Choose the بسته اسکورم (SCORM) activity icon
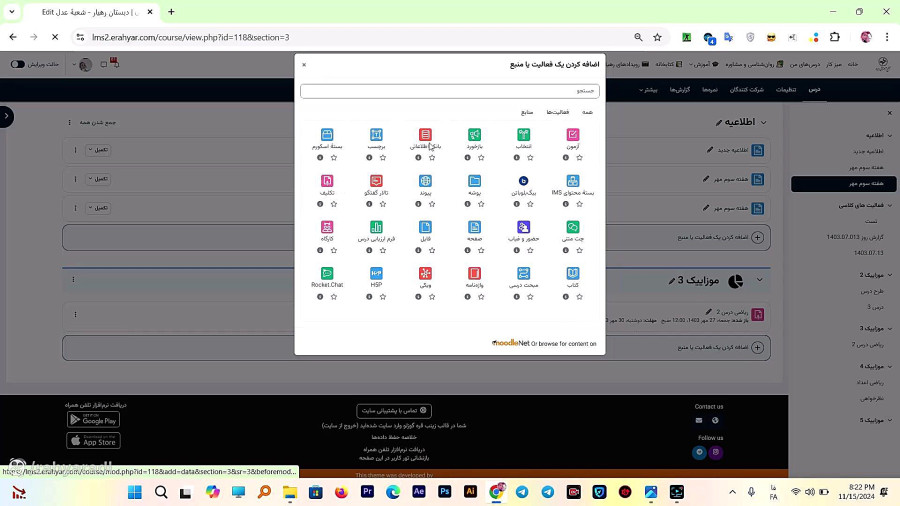 (327, 135)
